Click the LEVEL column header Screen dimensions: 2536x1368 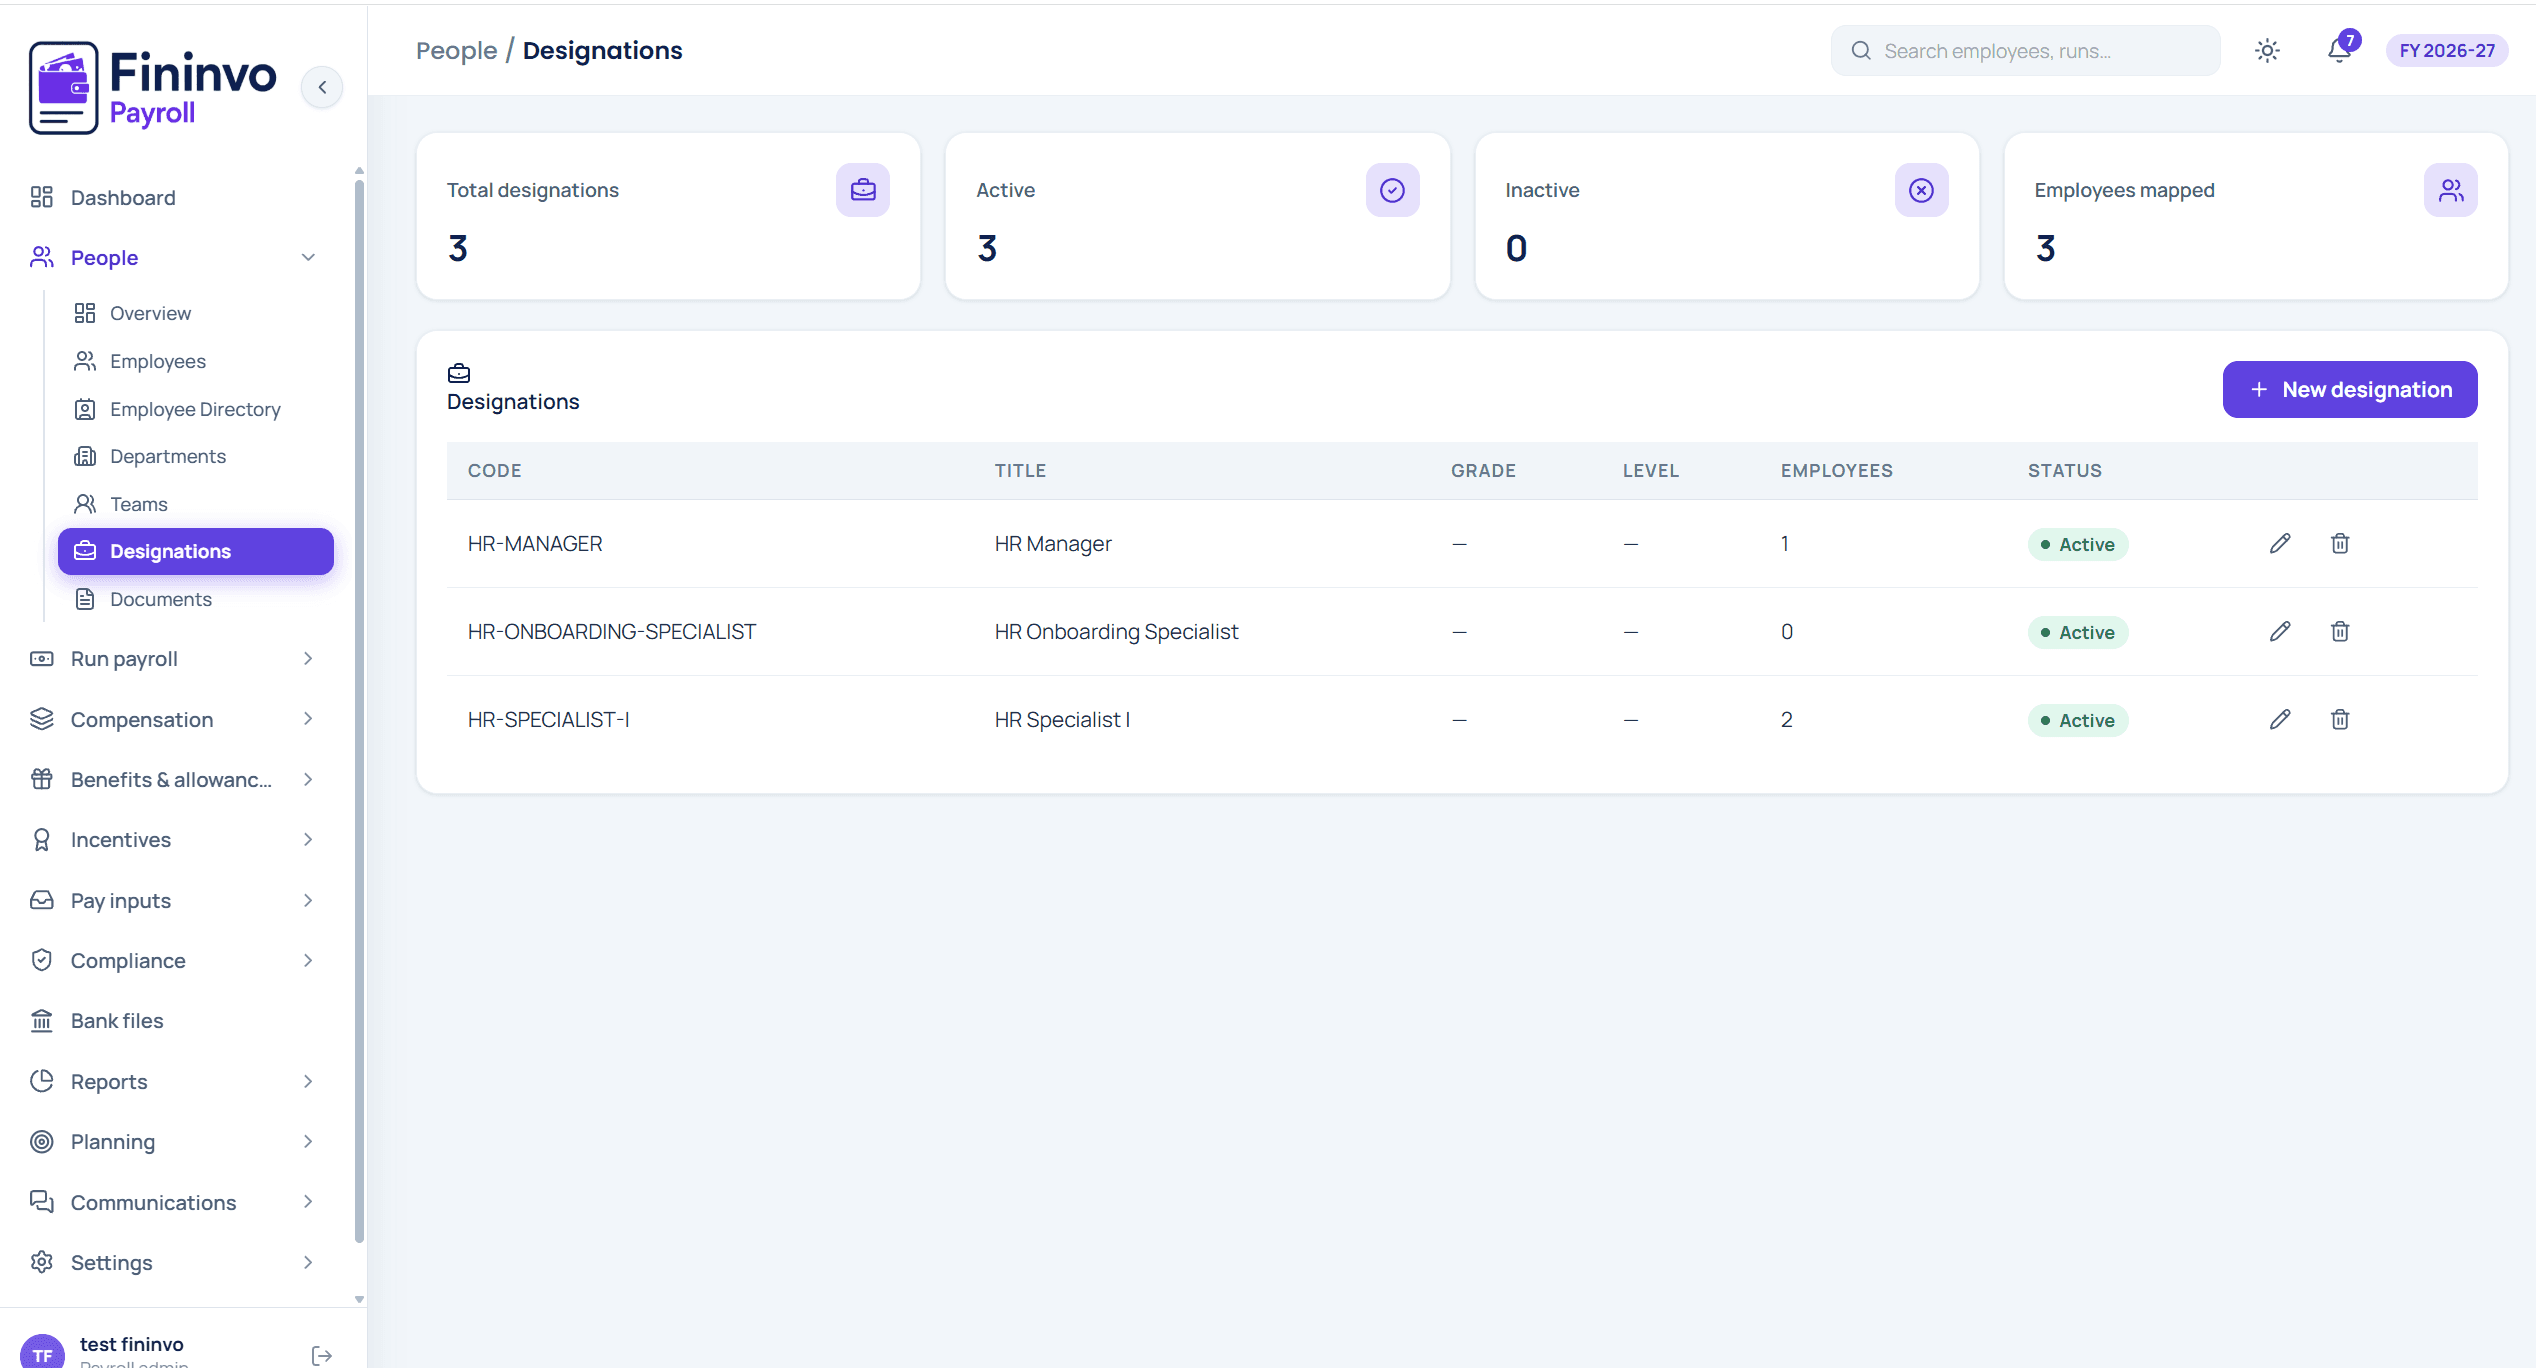pos(1650,470)
